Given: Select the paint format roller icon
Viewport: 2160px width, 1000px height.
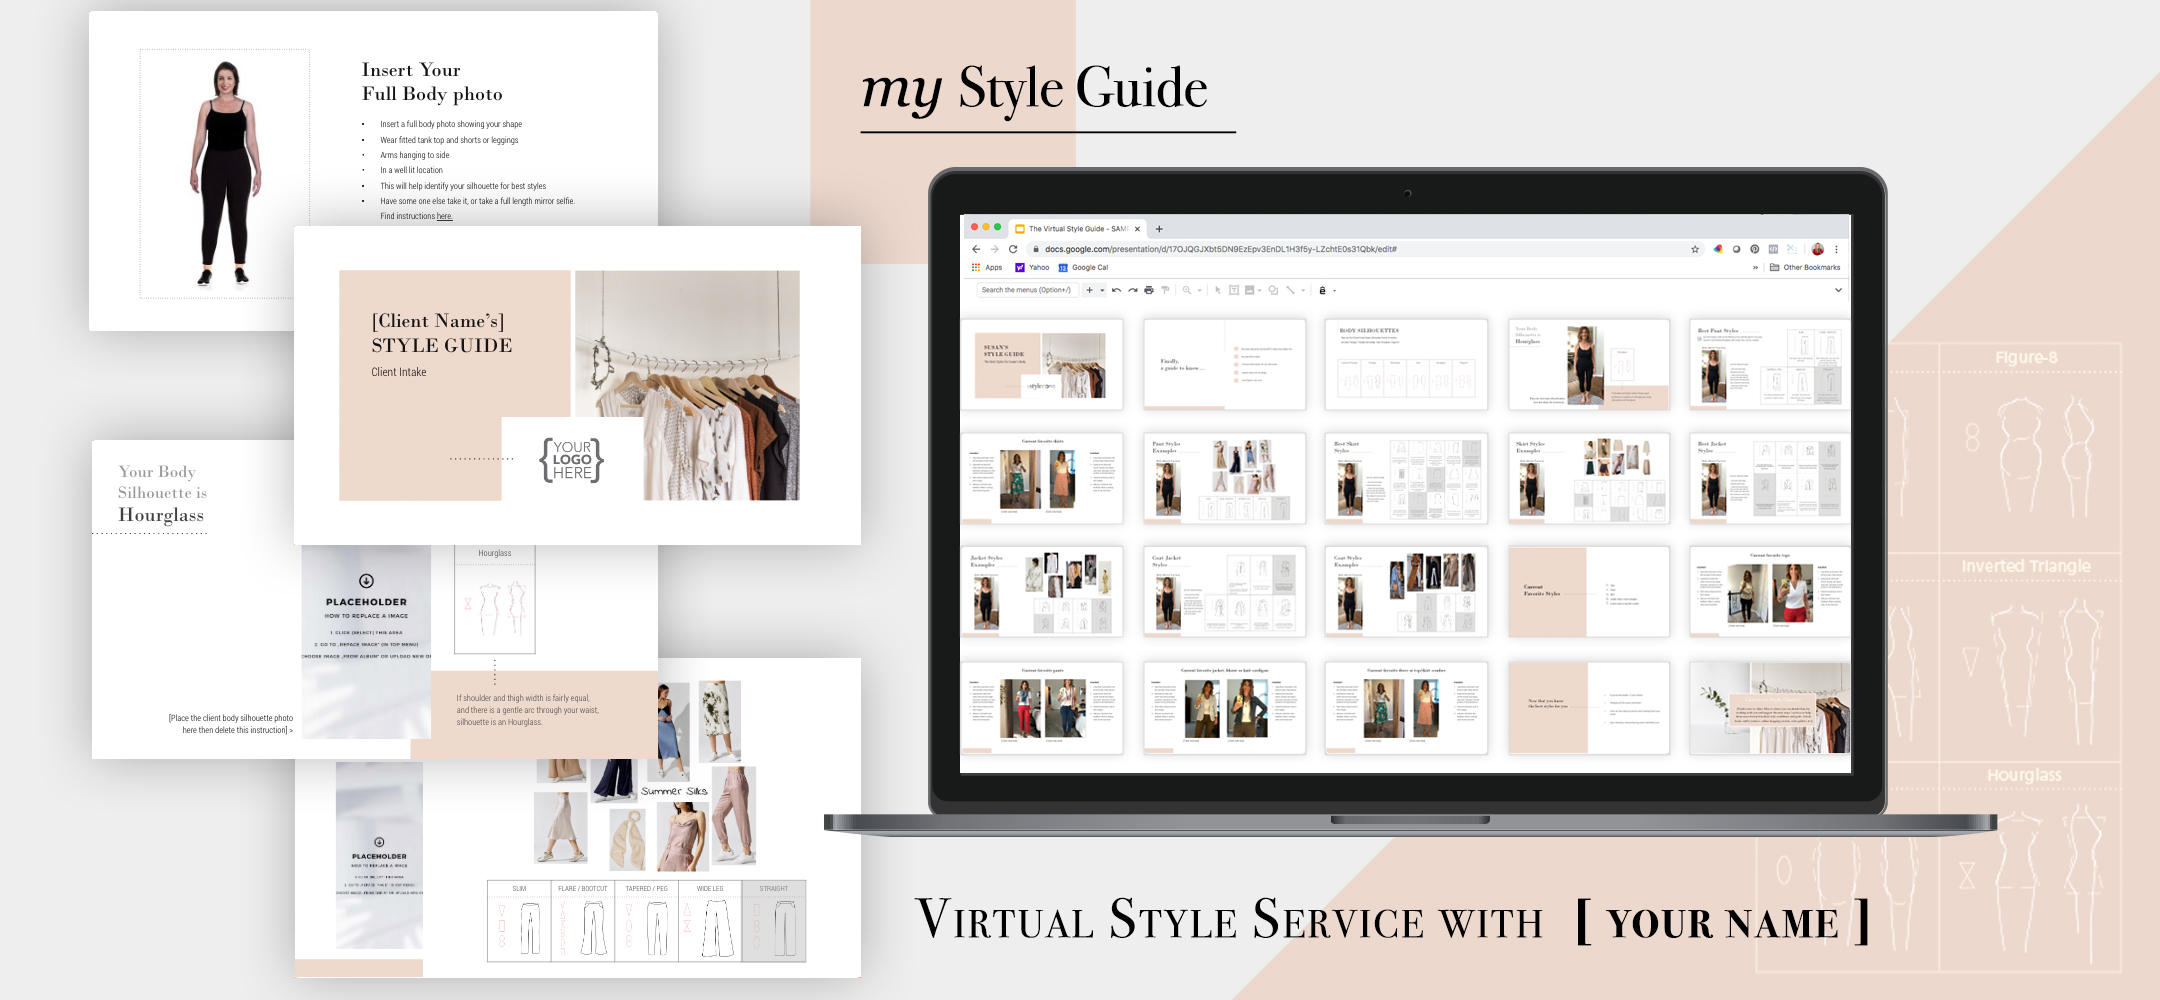Looking at the screenshot, I should (1165, 290).
